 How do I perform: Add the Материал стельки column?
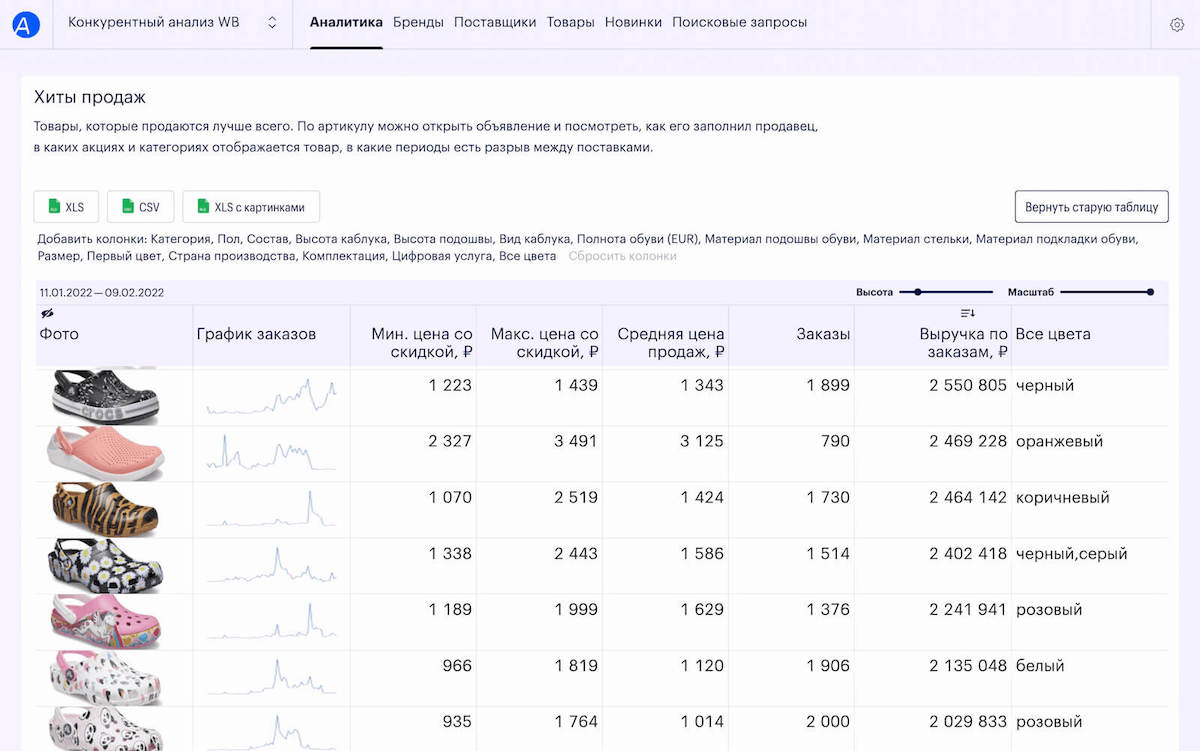point(917,240)
